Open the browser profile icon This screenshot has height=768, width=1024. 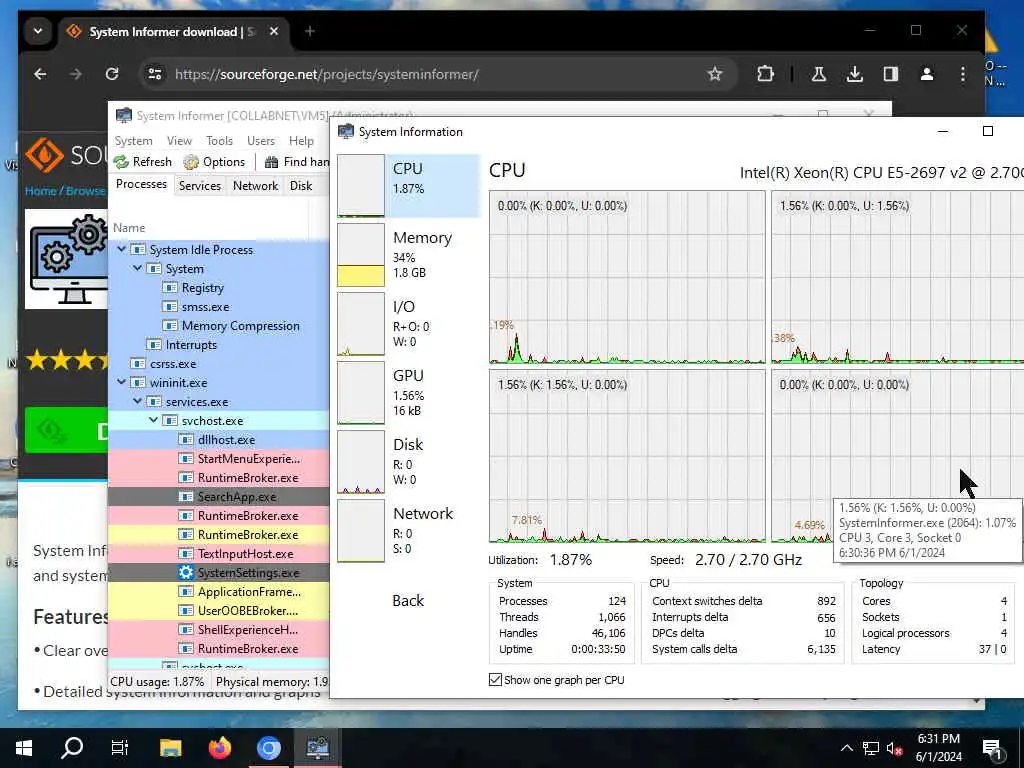pos(927,74)
